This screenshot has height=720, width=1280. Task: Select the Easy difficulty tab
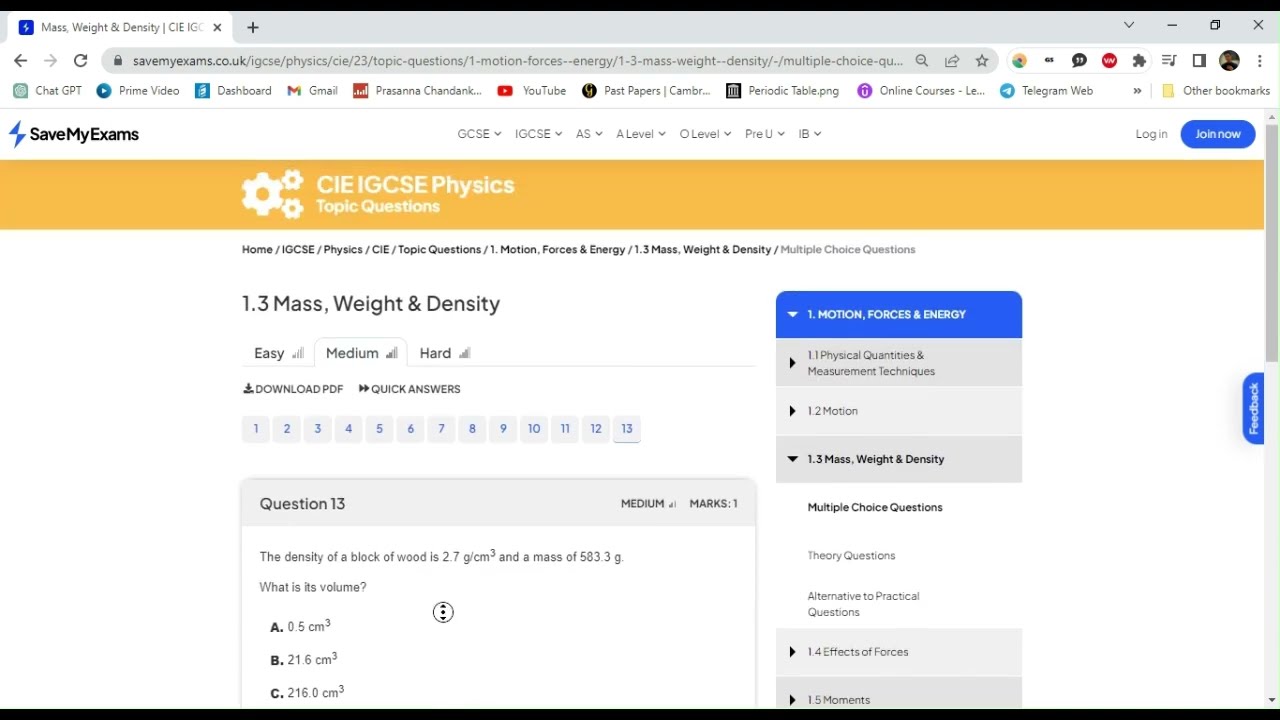[x=278, y=353]
